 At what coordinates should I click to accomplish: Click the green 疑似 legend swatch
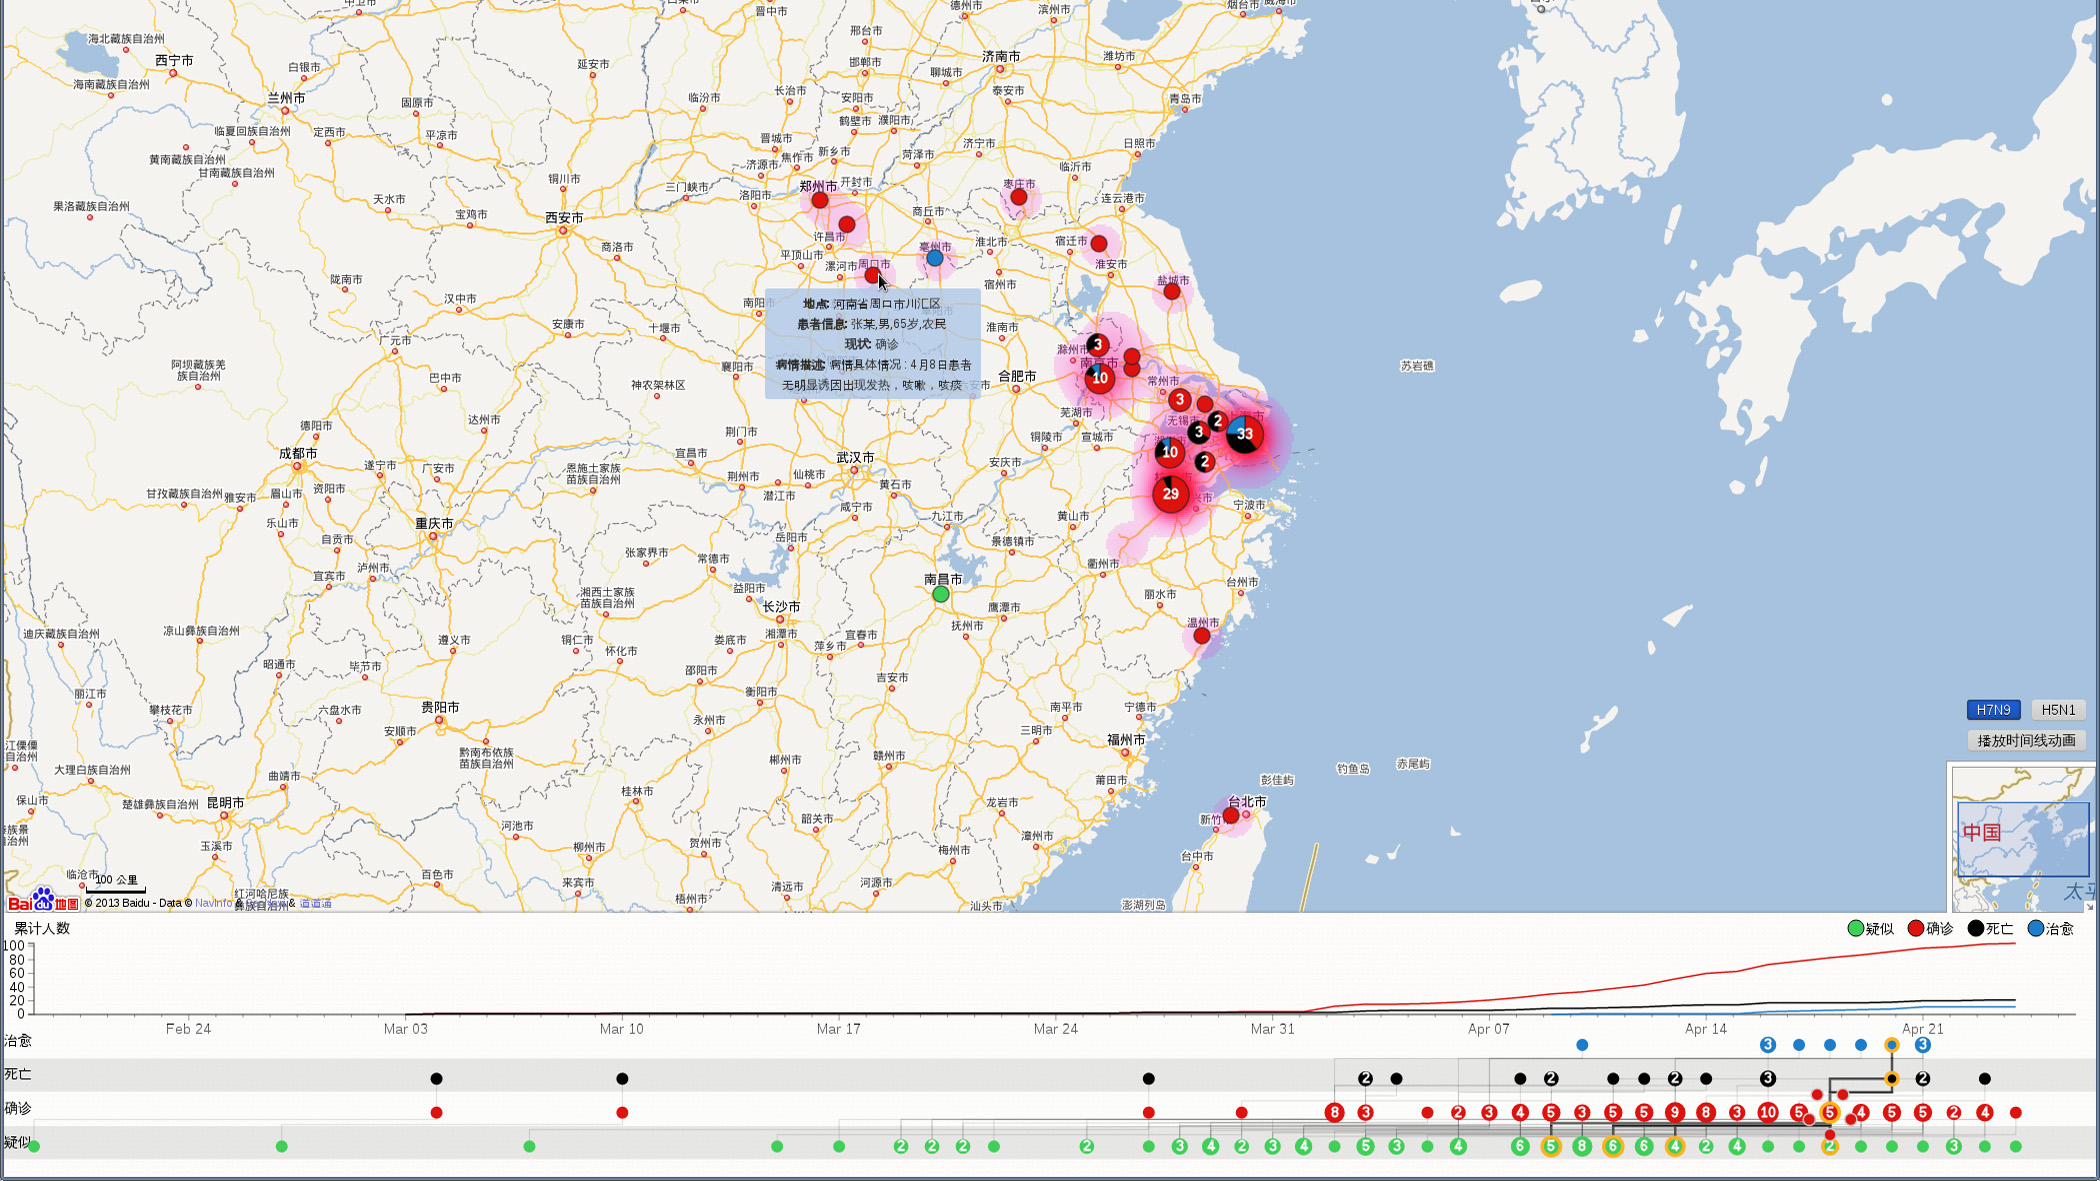pyautogui.click(x=1856, y=929)
